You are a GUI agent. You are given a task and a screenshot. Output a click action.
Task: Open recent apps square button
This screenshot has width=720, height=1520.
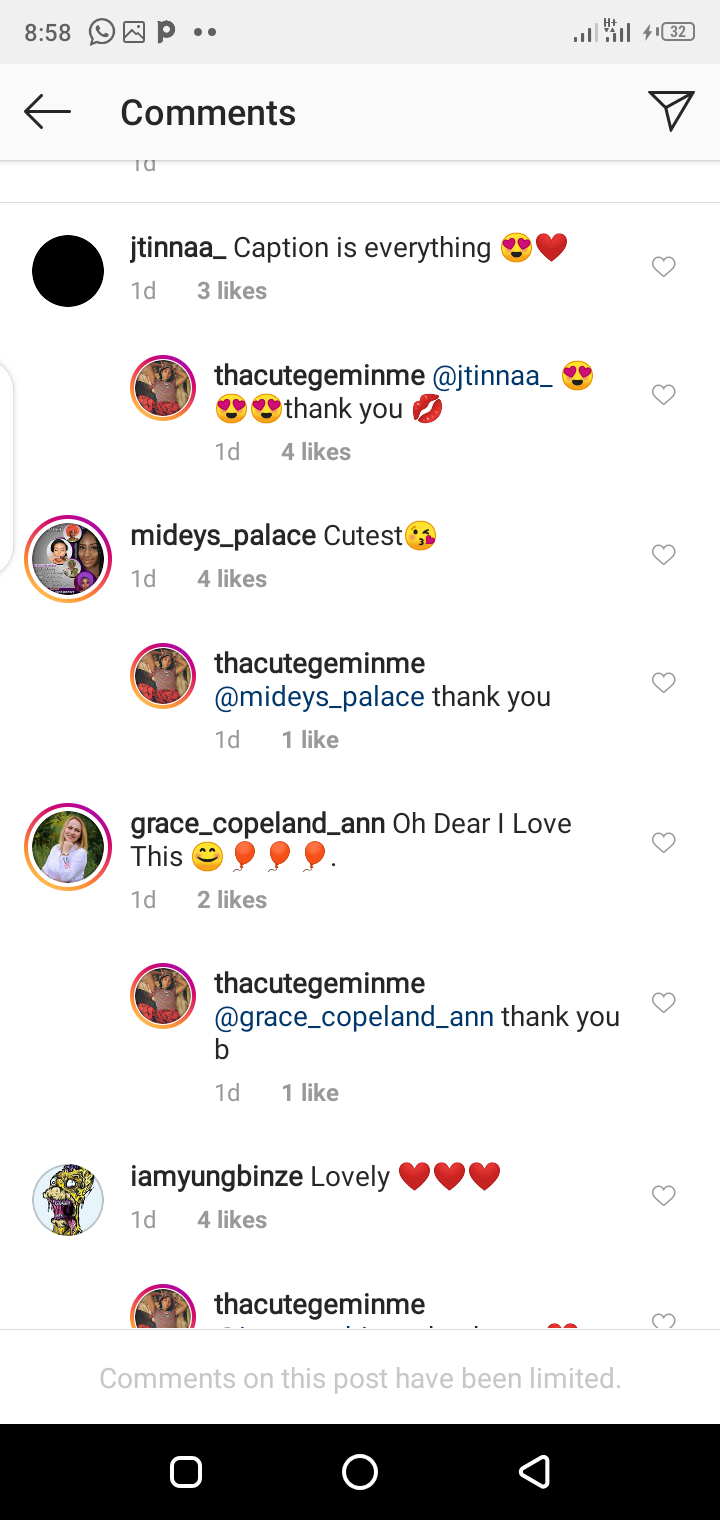click(186, 1472)
